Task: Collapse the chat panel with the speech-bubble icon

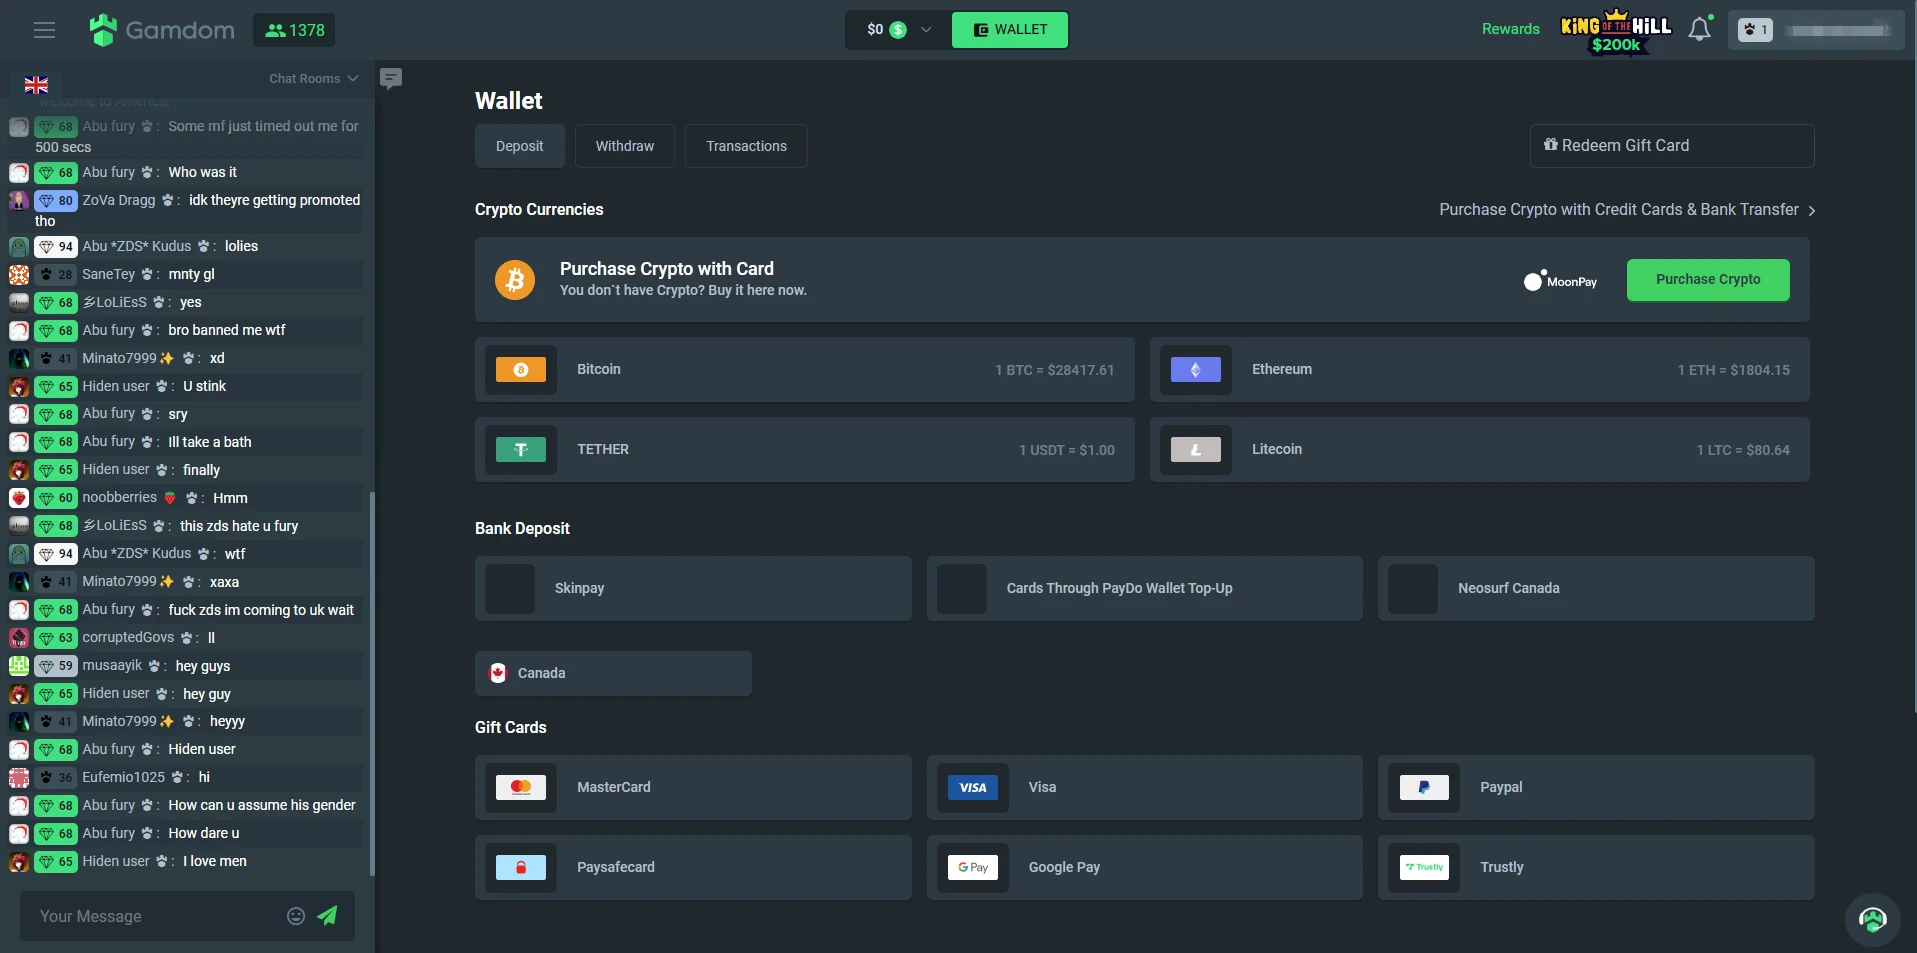Action: [x=391, y=78]
